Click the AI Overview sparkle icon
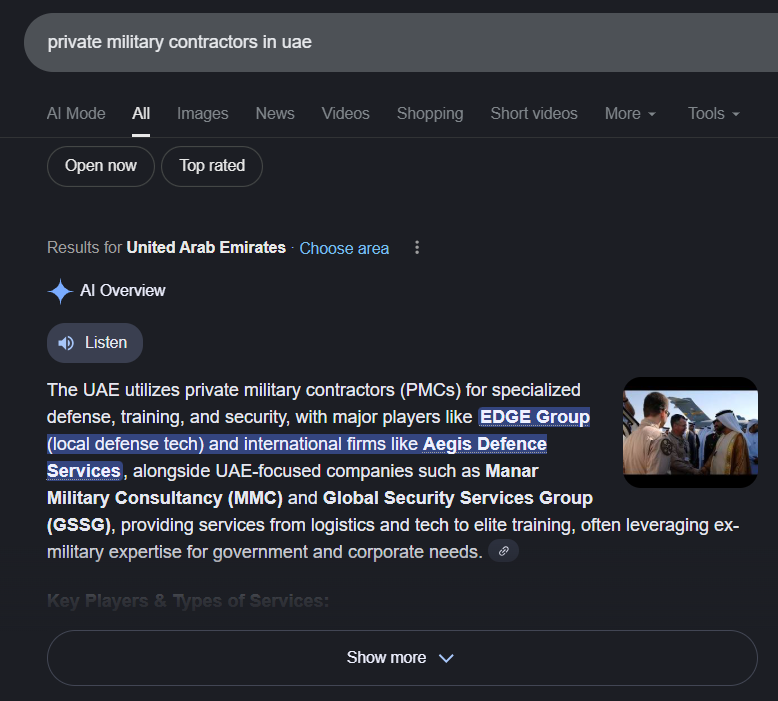Viewport: 778px width, 701px height. tap(61, 291)
